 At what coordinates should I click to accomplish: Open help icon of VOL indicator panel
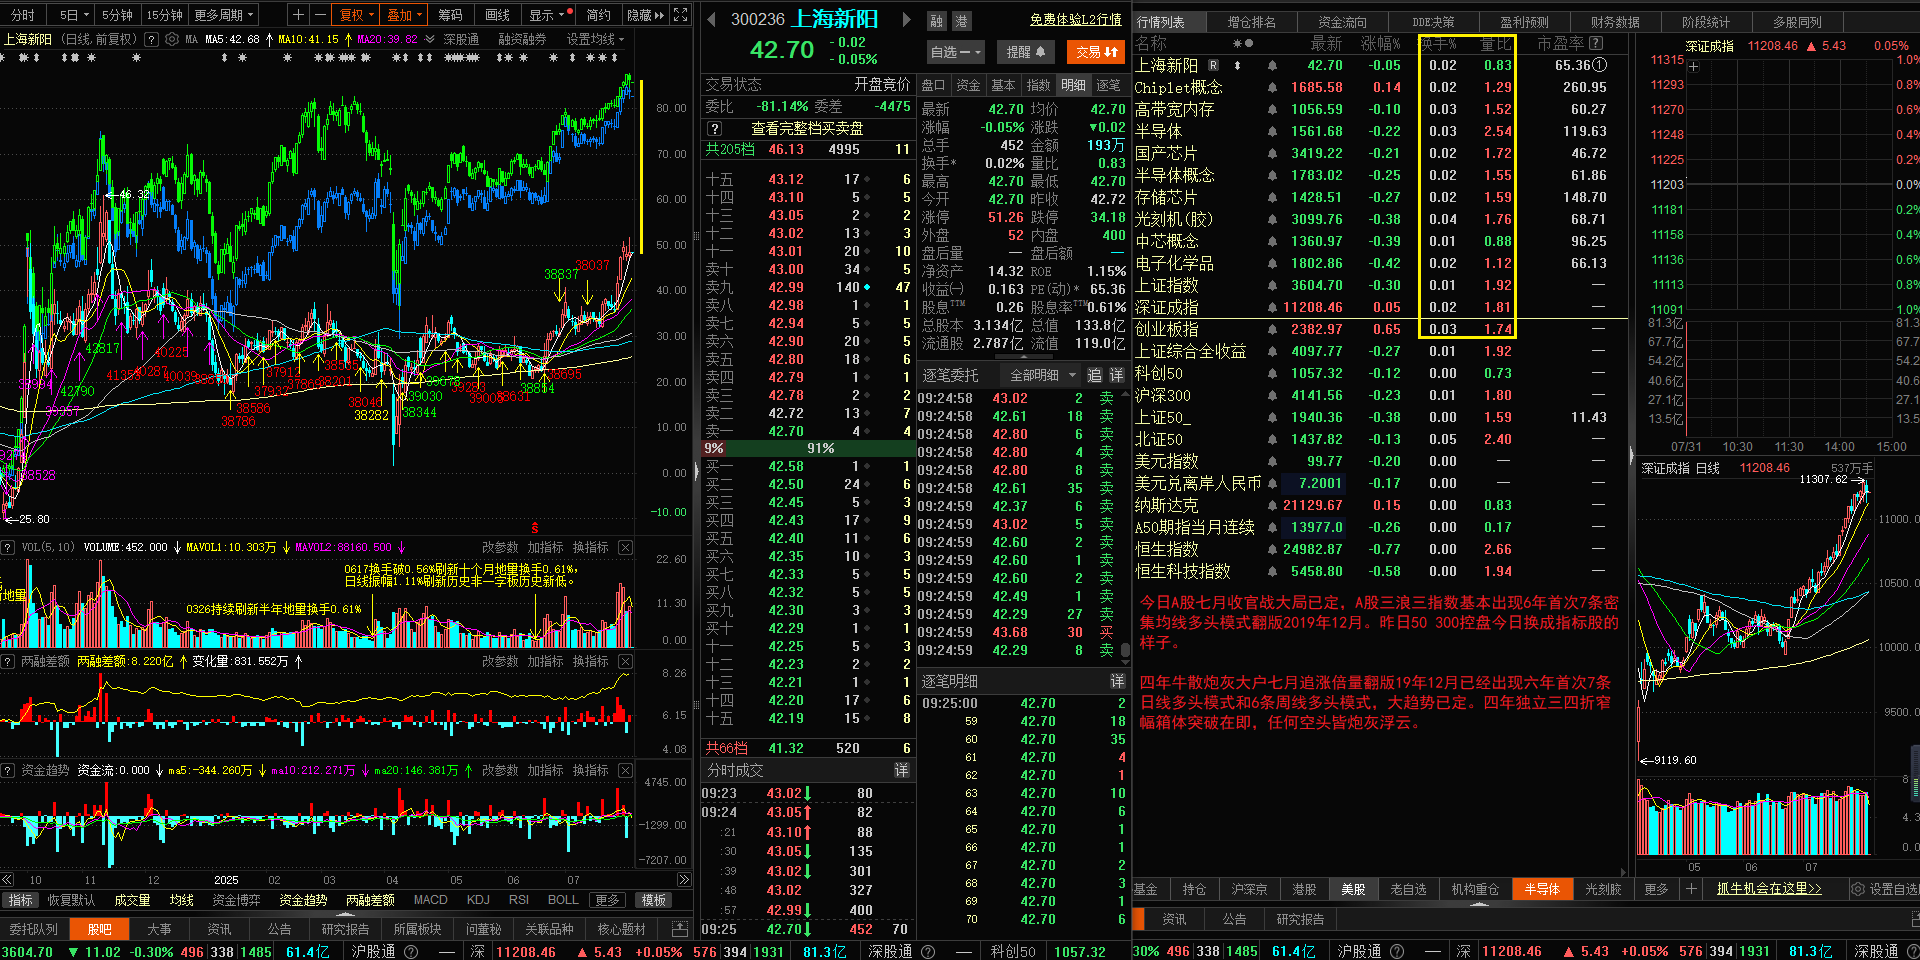8,547
